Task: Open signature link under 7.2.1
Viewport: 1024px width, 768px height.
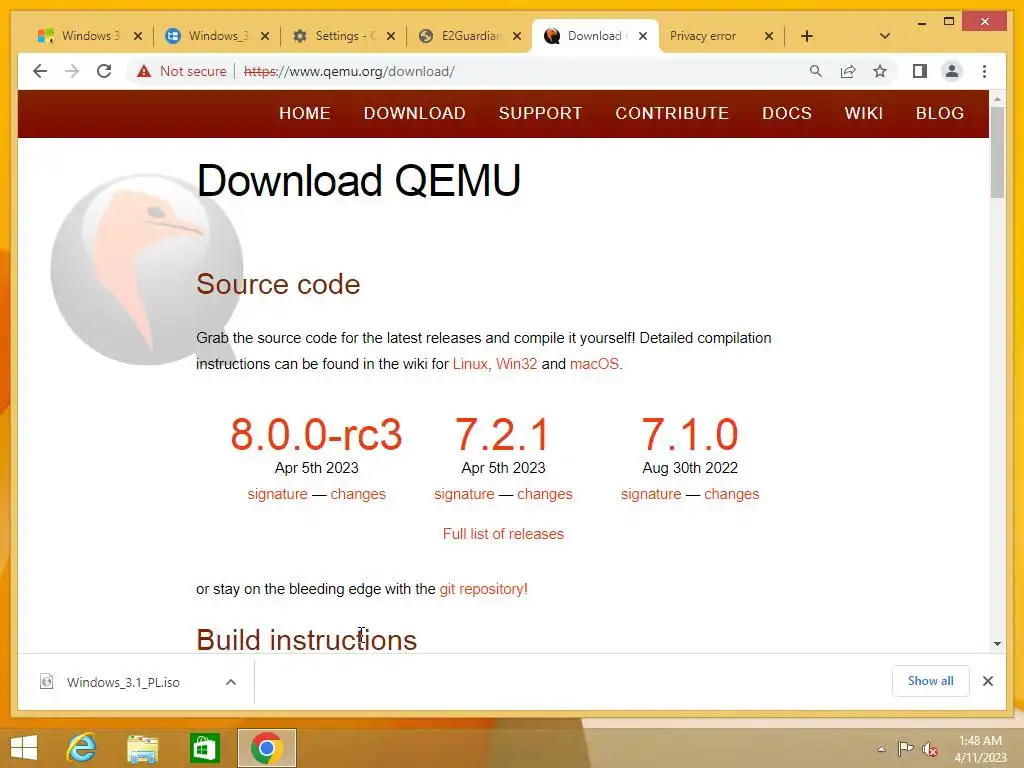Action: point(464,494)
